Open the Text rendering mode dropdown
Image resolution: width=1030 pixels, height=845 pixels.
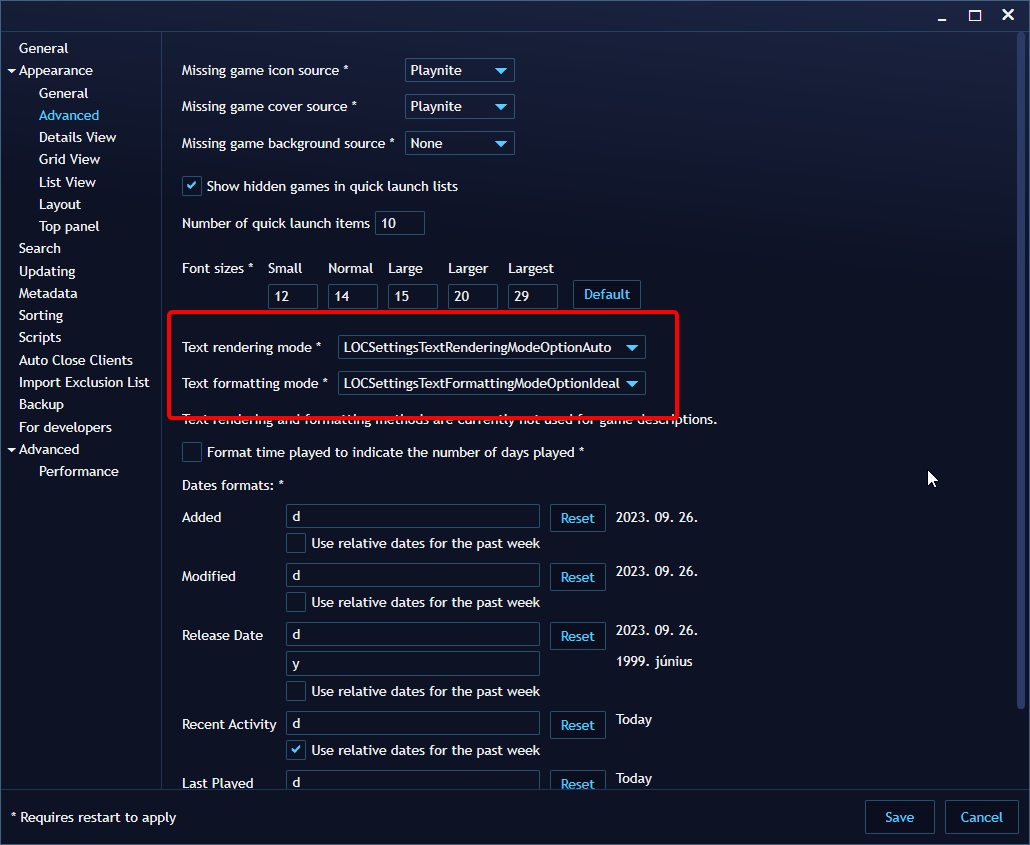490,347
